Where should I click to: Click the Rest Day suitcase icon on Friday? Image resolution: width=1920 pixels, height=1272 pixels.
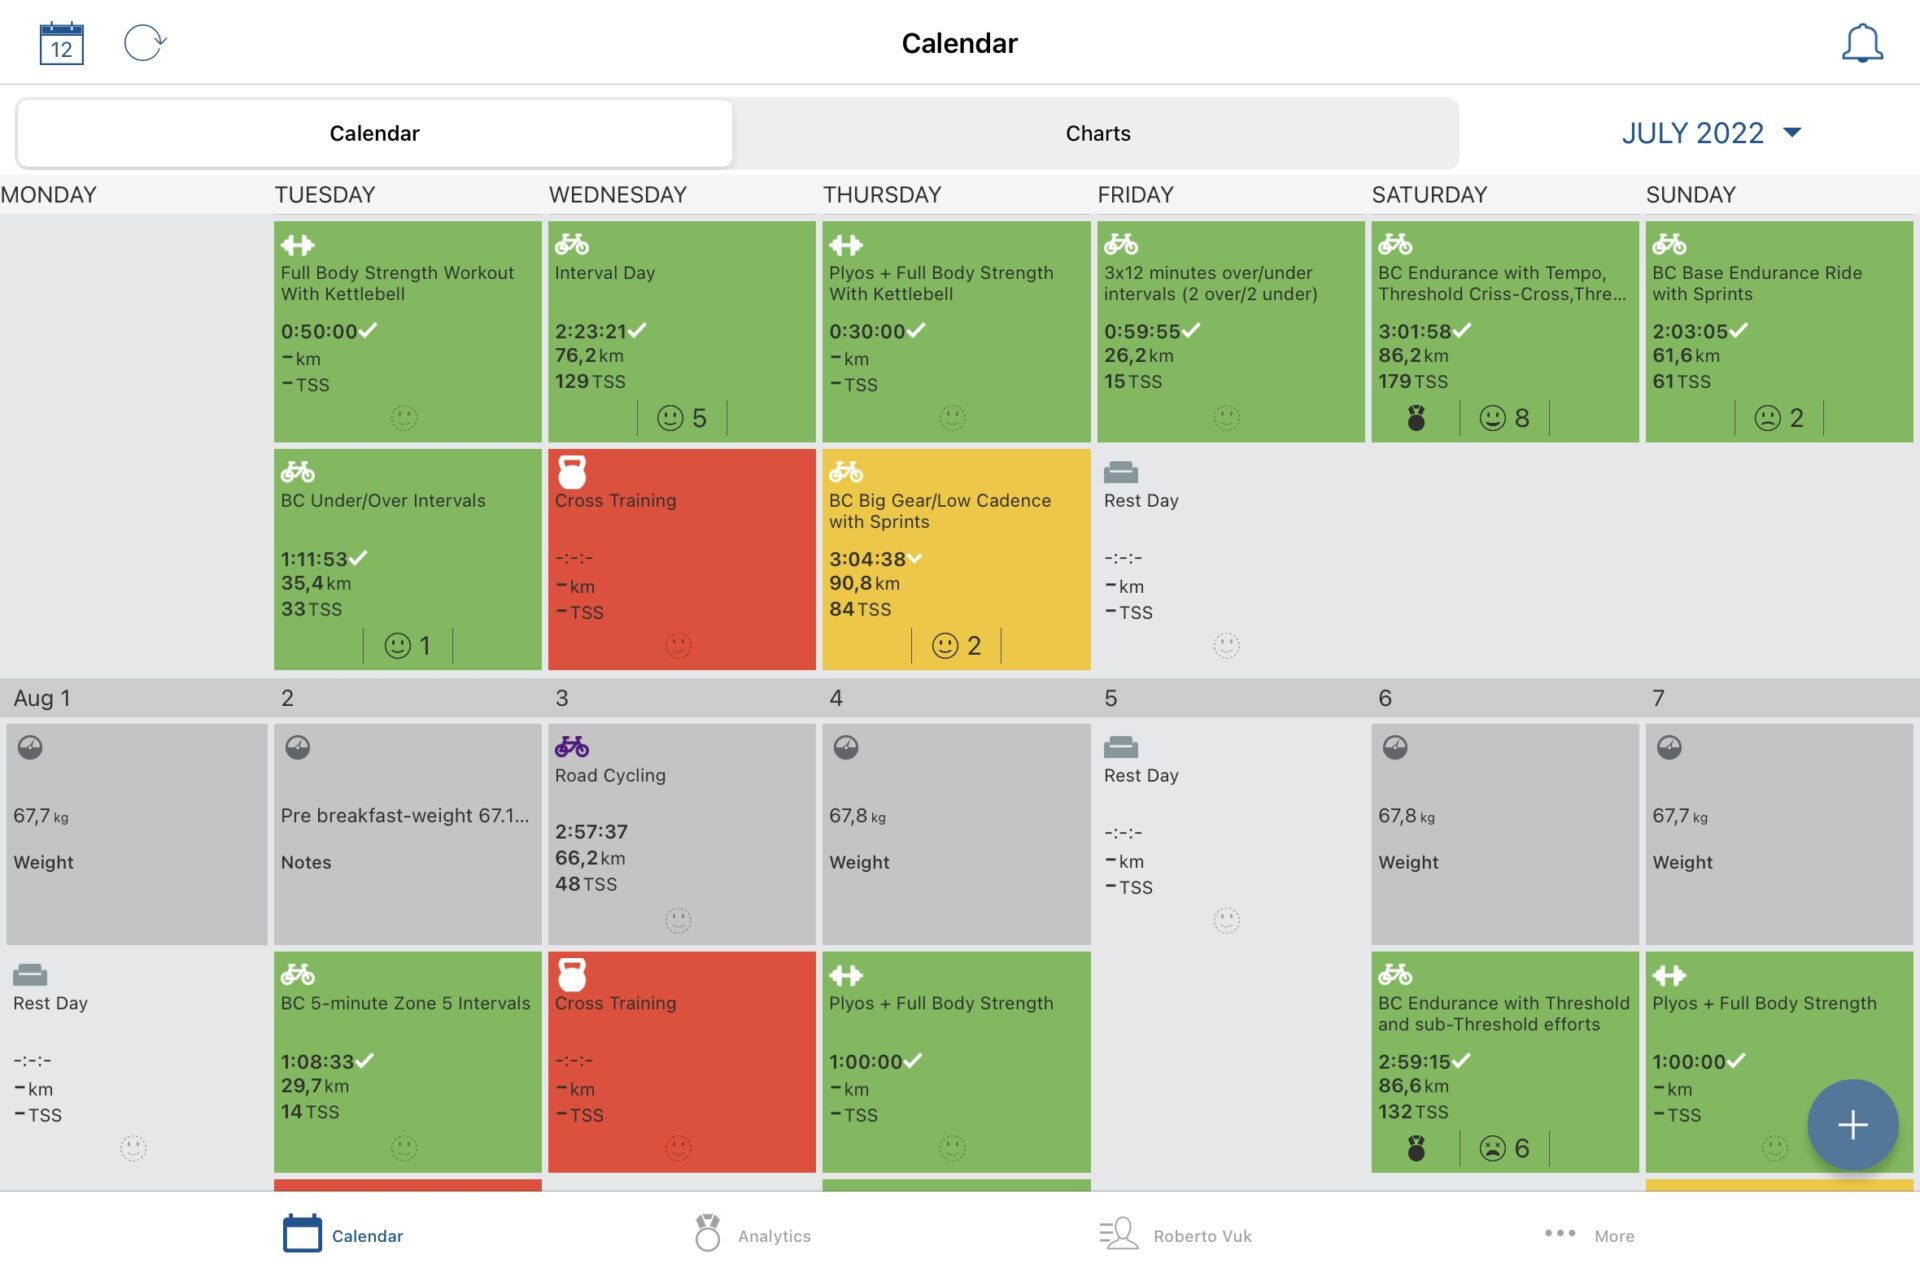pos(1120,469)
